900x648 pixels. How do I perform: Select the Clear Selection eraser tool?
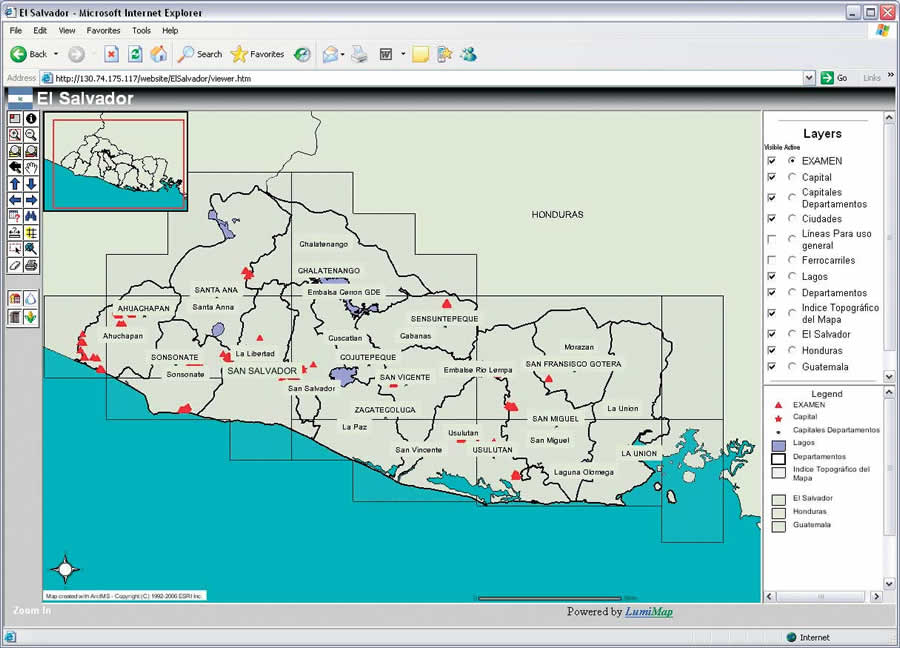click(x=15, y=265)
